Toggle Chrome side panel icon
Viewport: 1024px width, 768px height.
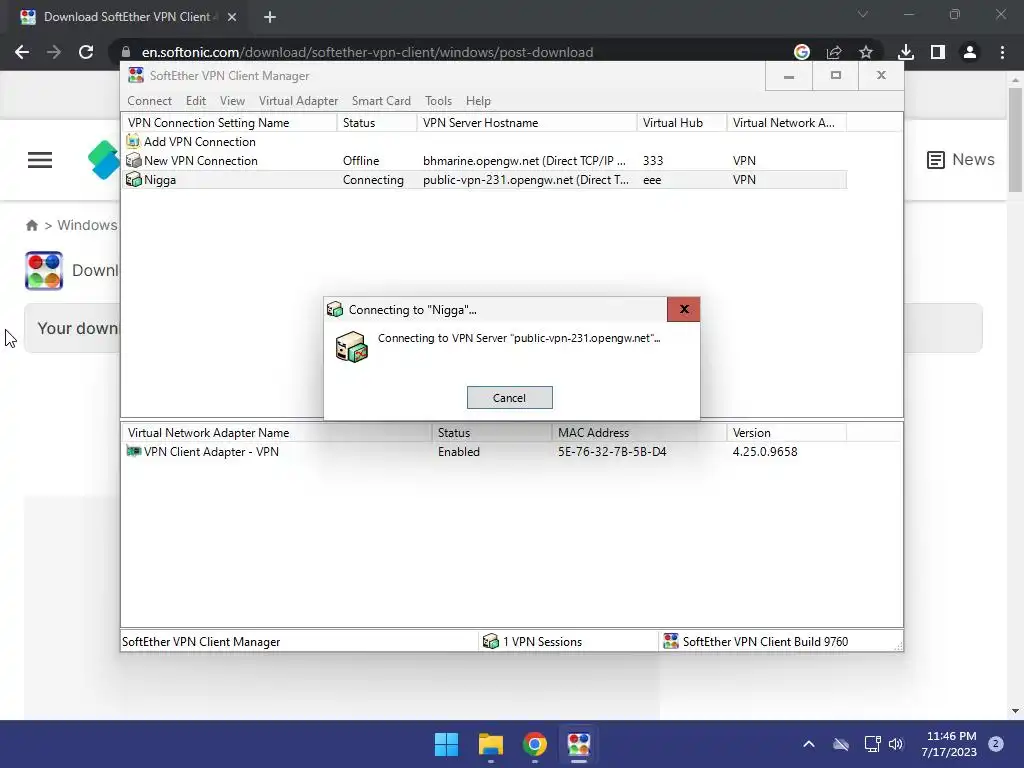tap(938, 52)
